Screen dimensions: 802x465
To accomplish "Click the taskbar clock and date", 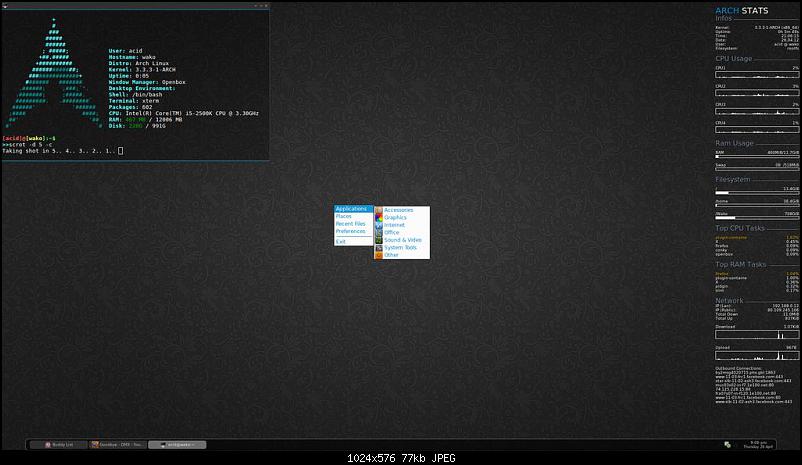I will point(758,445).
